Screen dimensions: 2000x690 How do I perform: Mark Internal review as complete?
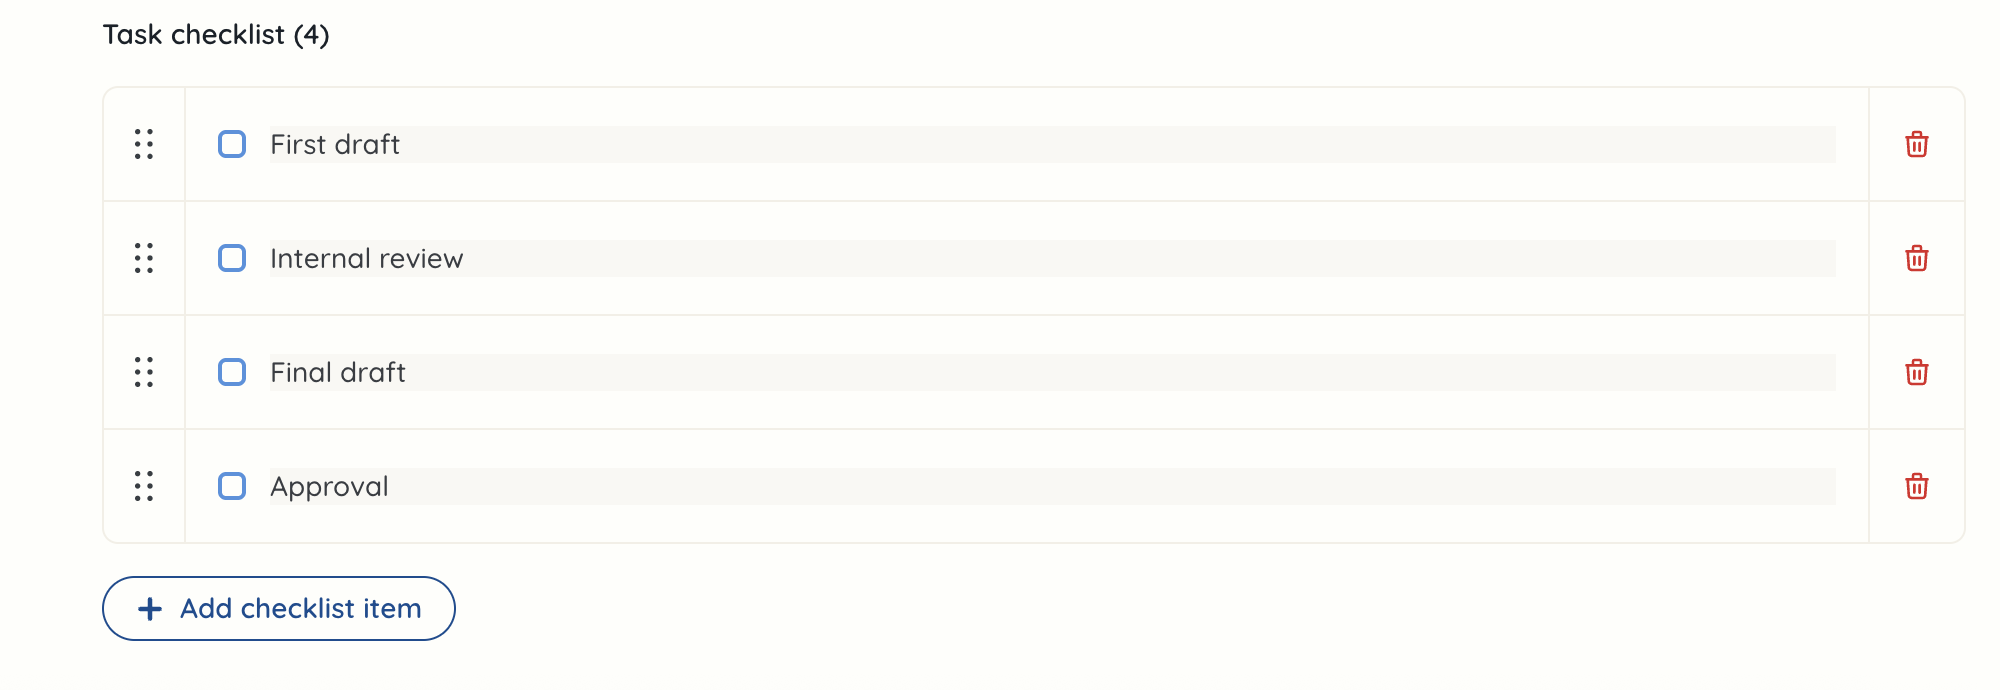232,258
